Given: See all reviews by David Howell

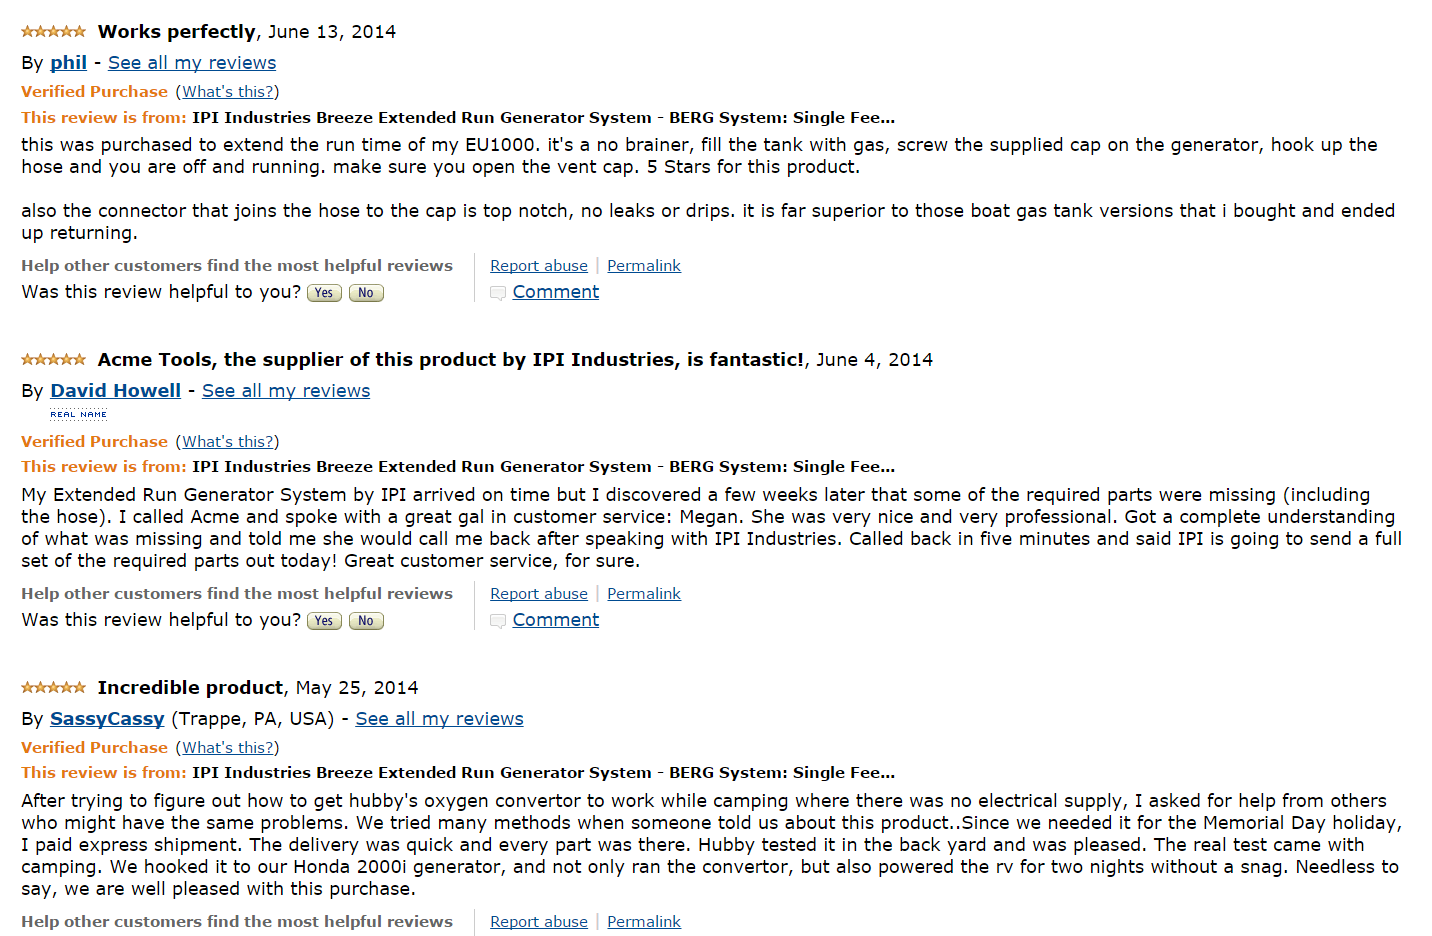Looking at the screenshot, I should (286, 391).
